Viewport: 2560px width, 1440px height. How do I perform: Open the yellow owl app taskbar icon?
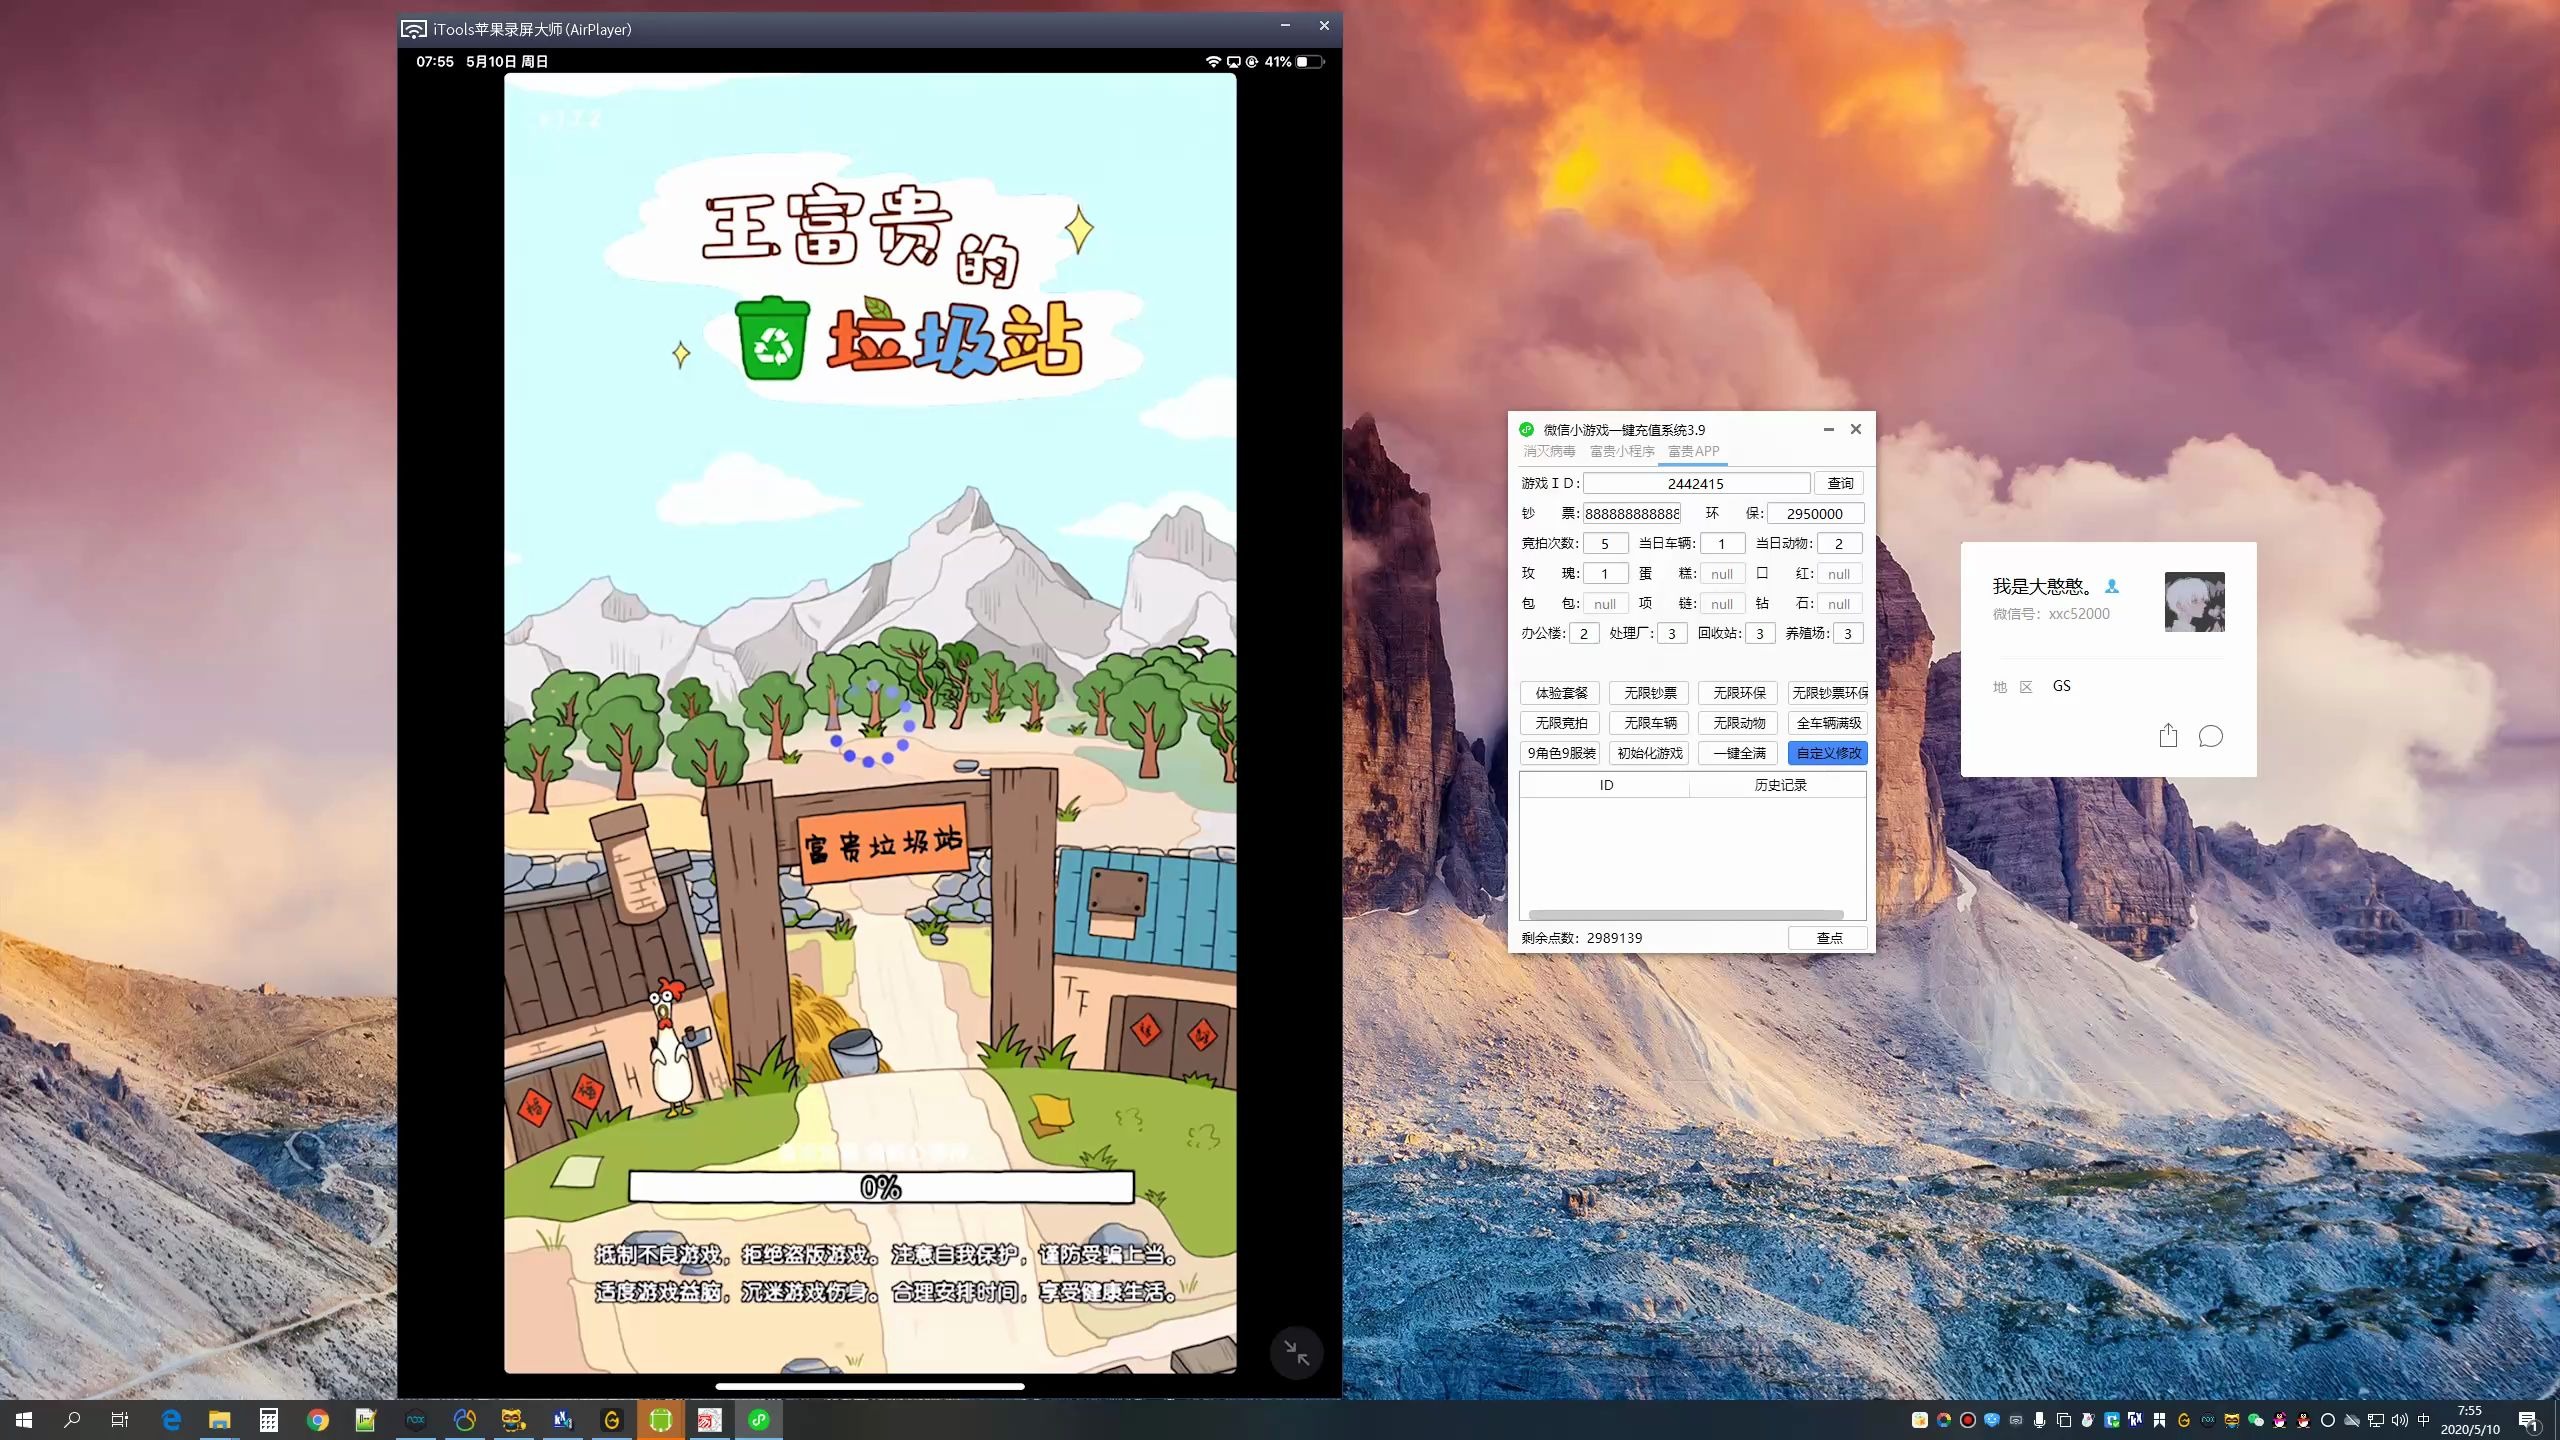point(513,1420)
